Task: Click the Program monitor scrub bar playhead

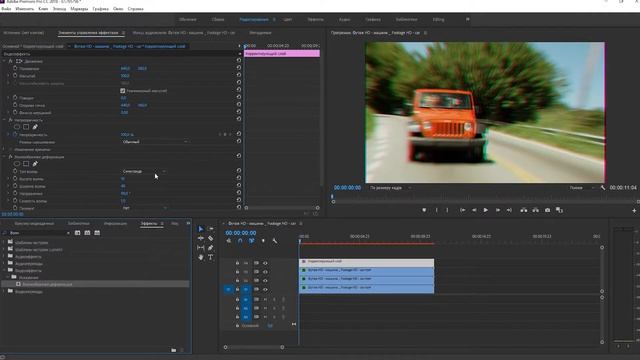Action: coord(332,196)
